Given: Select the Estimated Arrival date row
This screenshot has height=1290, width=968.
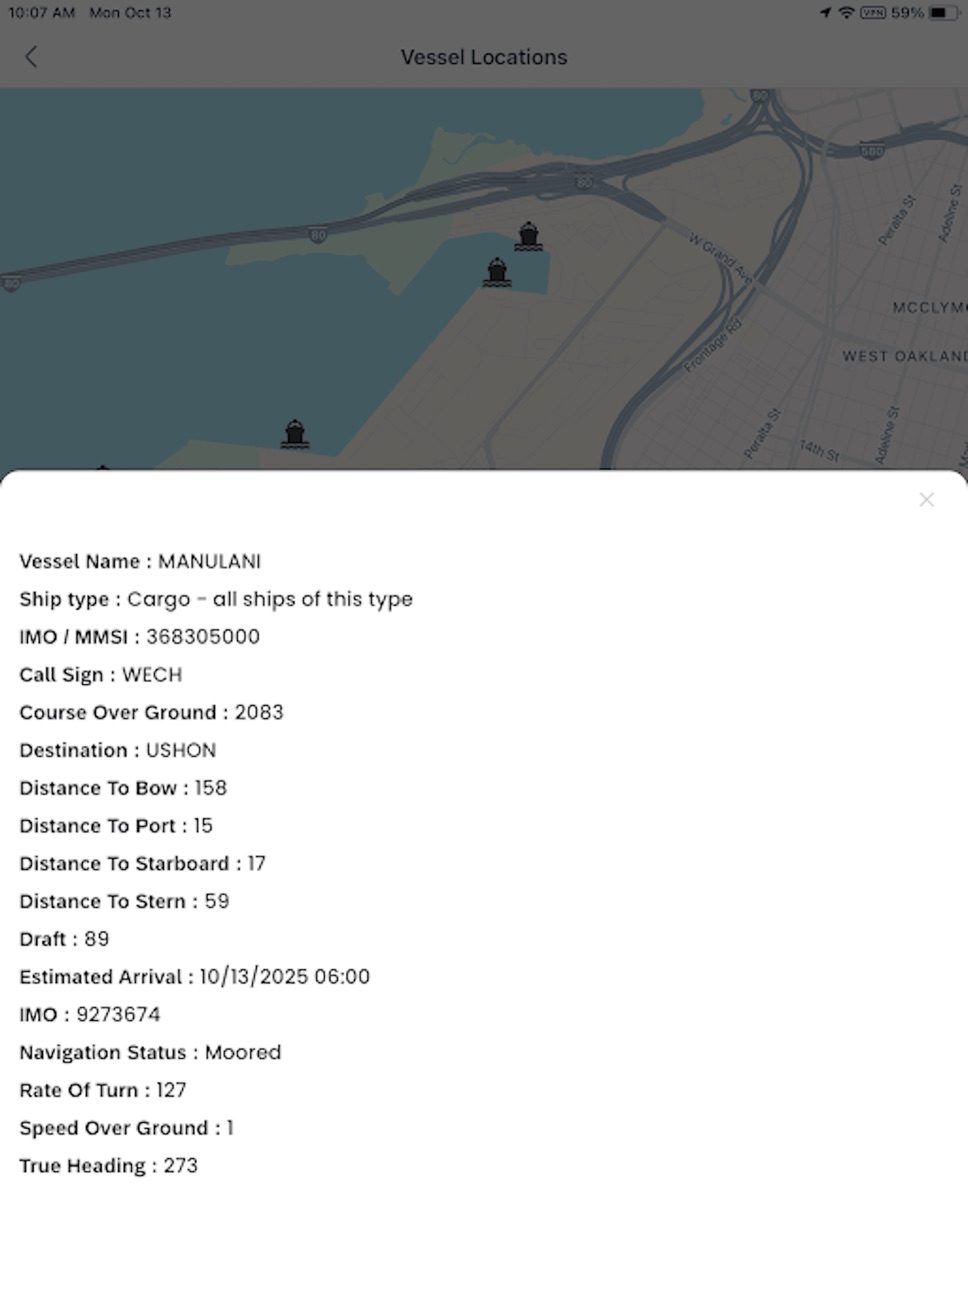Looking at the screenshot, I should coord(195,977).
